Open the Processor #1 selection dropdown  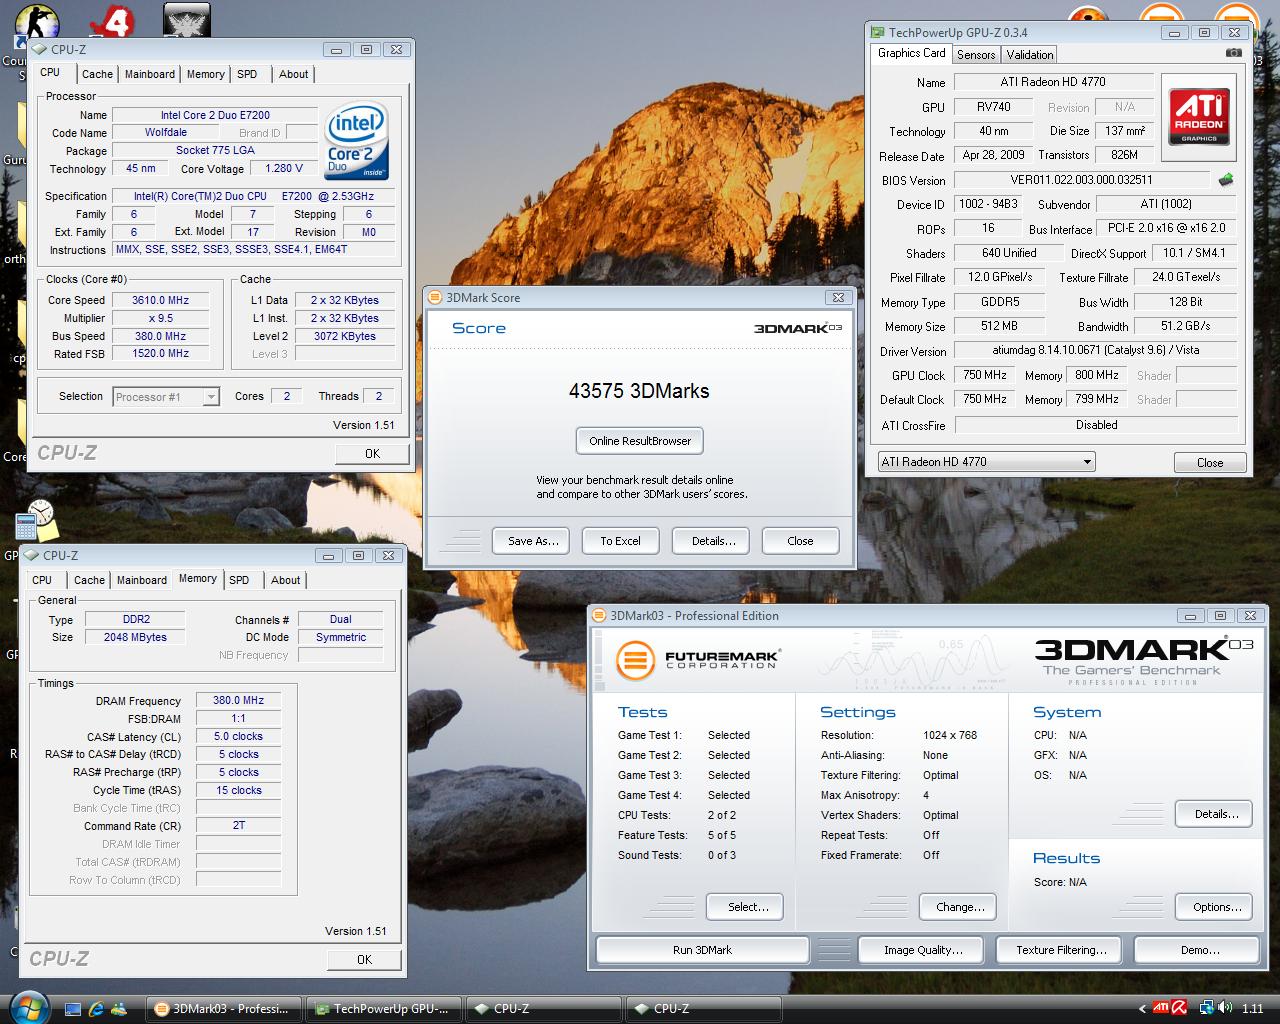166,397
